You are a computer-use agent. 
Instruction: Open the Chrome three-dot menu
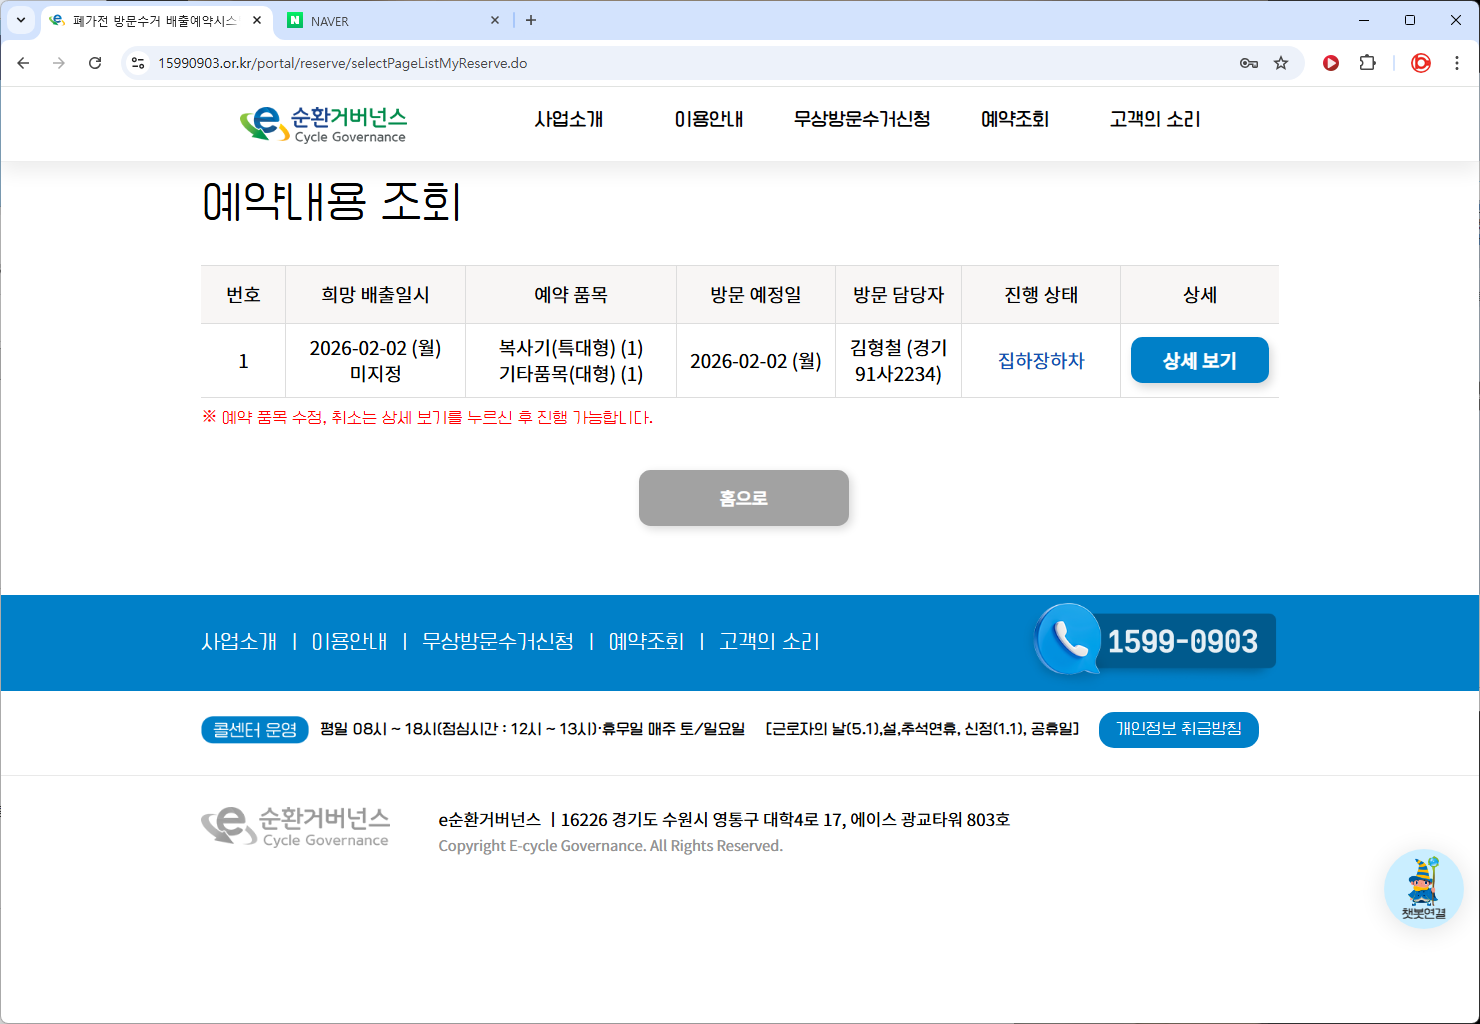pos(1457,63)
